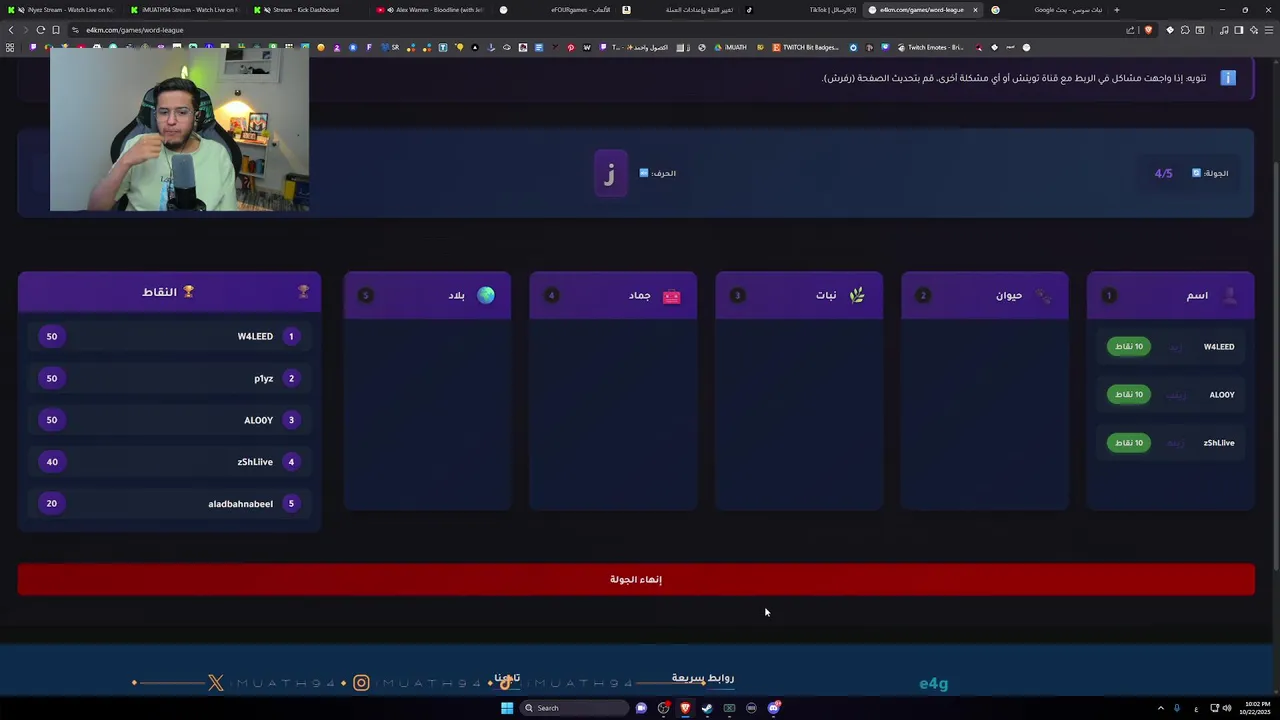Click the streamer webcam overlay
Screen dimensions: 1280x720
180,130
